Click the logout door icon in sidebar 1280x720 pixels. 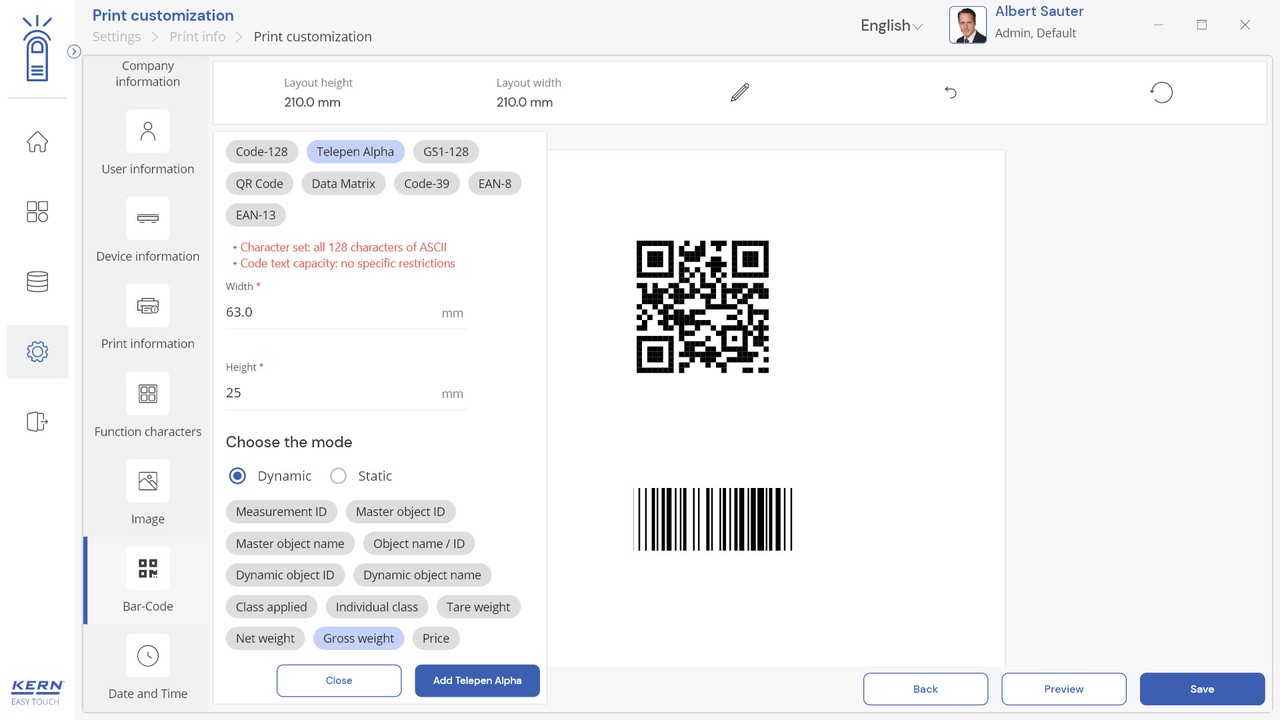37,421
